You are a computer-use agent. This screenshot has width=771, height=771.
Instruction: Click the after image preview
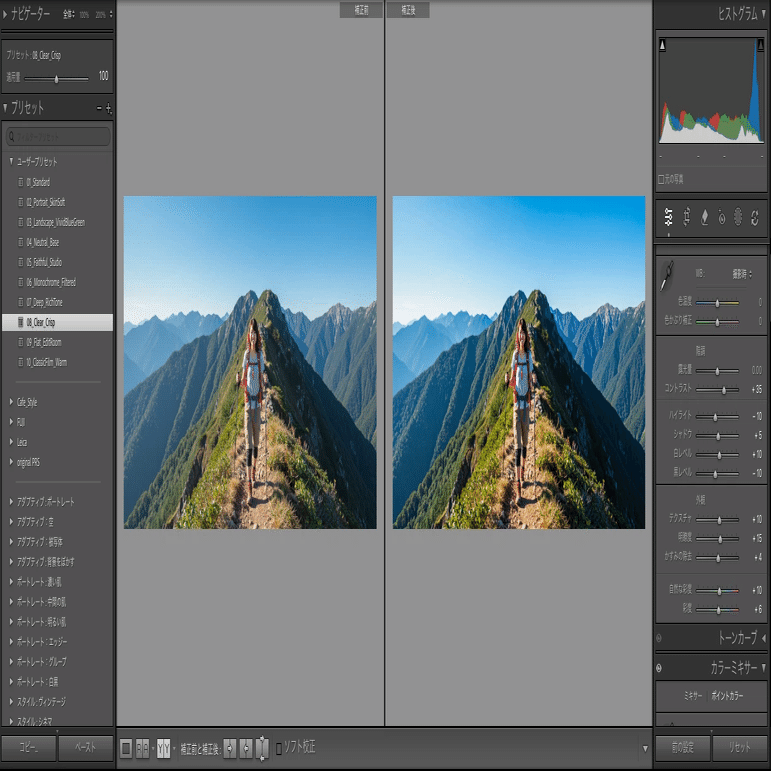point(519,362)
